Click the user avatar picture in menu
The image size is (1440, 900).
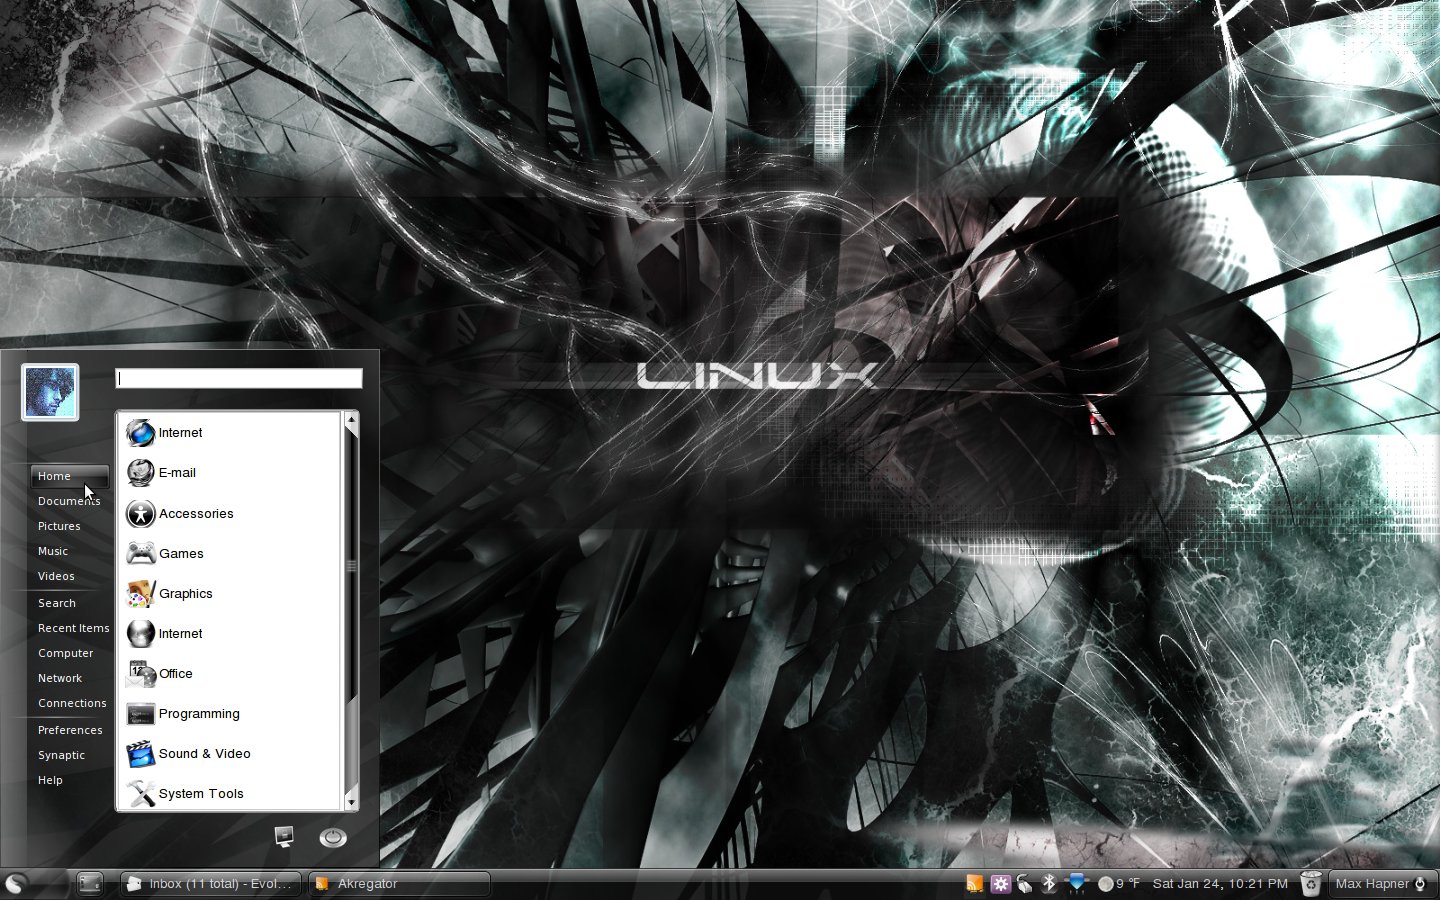click(x=50, y=392)
